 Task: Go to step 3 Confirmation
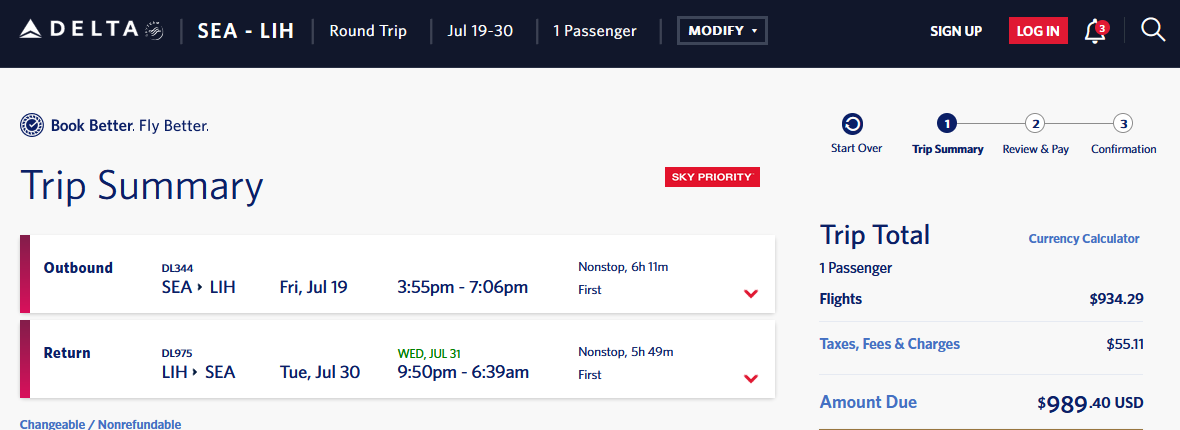point(1123,124)
